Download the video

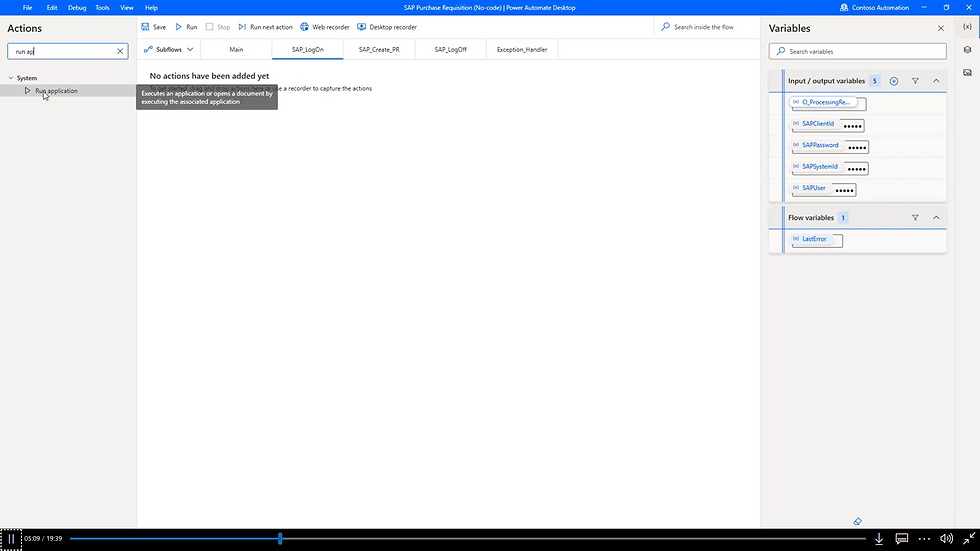pyautogui.click(x=879, y=539)
